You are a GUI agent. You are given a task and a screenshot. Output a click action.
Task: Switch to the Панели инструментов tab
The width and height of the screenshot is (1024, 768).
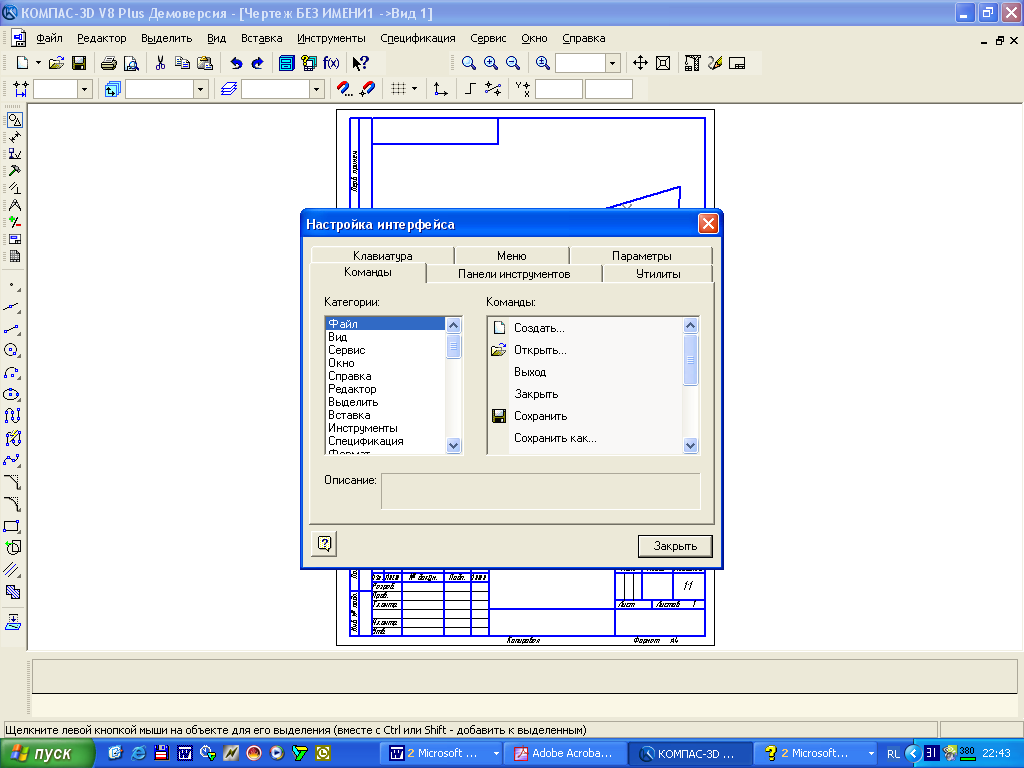514,274
